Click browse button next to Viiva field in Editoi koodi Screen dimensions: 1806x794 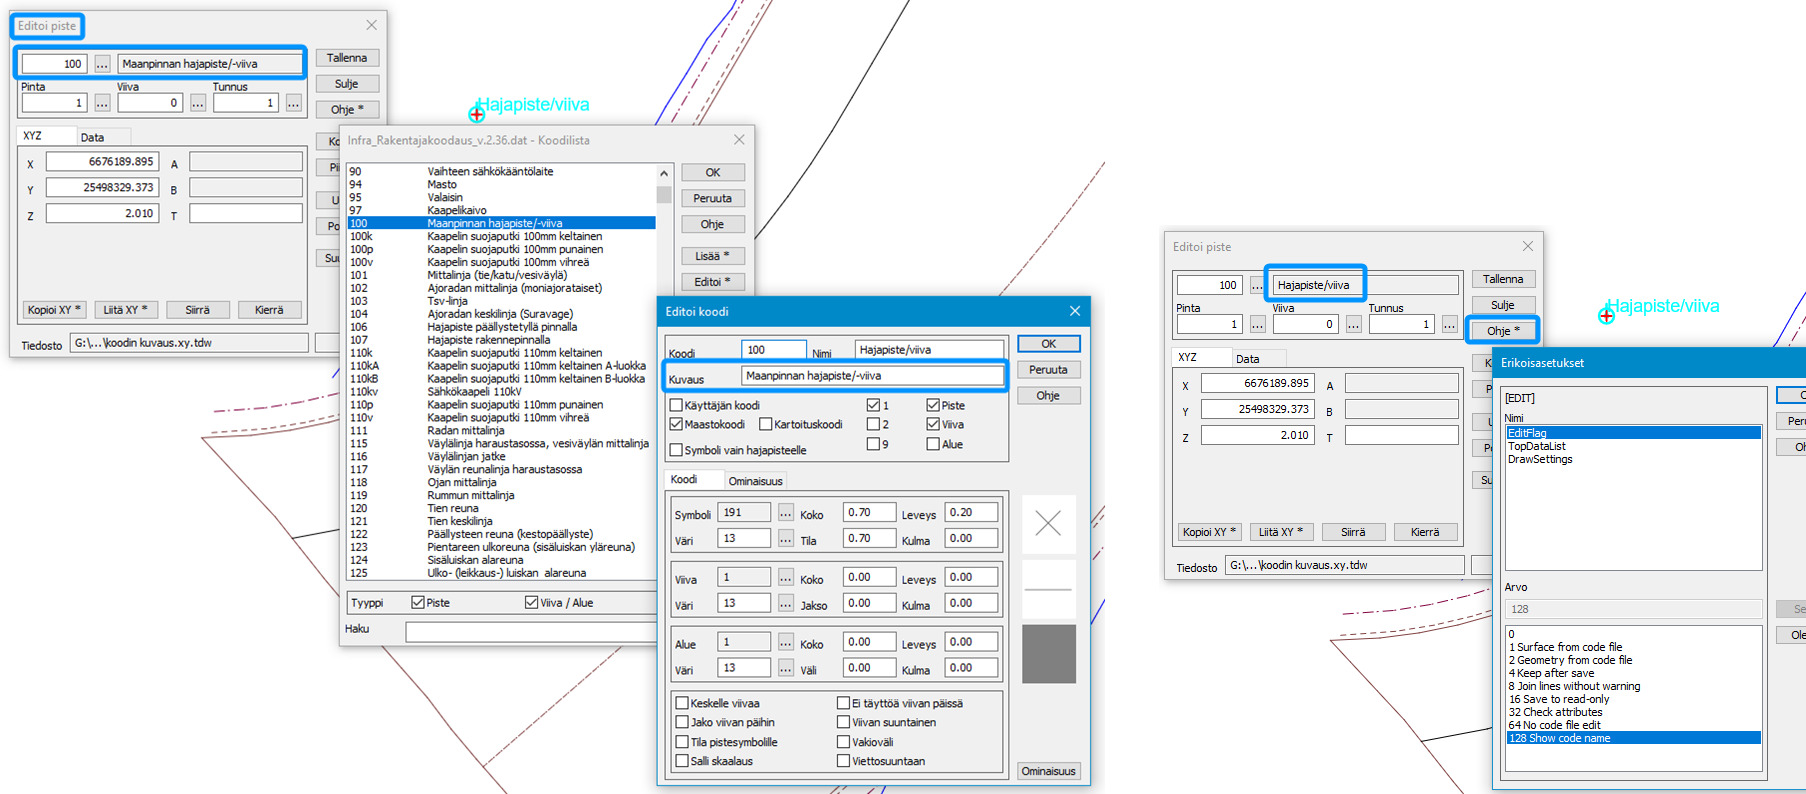click(x=786, y=578)
